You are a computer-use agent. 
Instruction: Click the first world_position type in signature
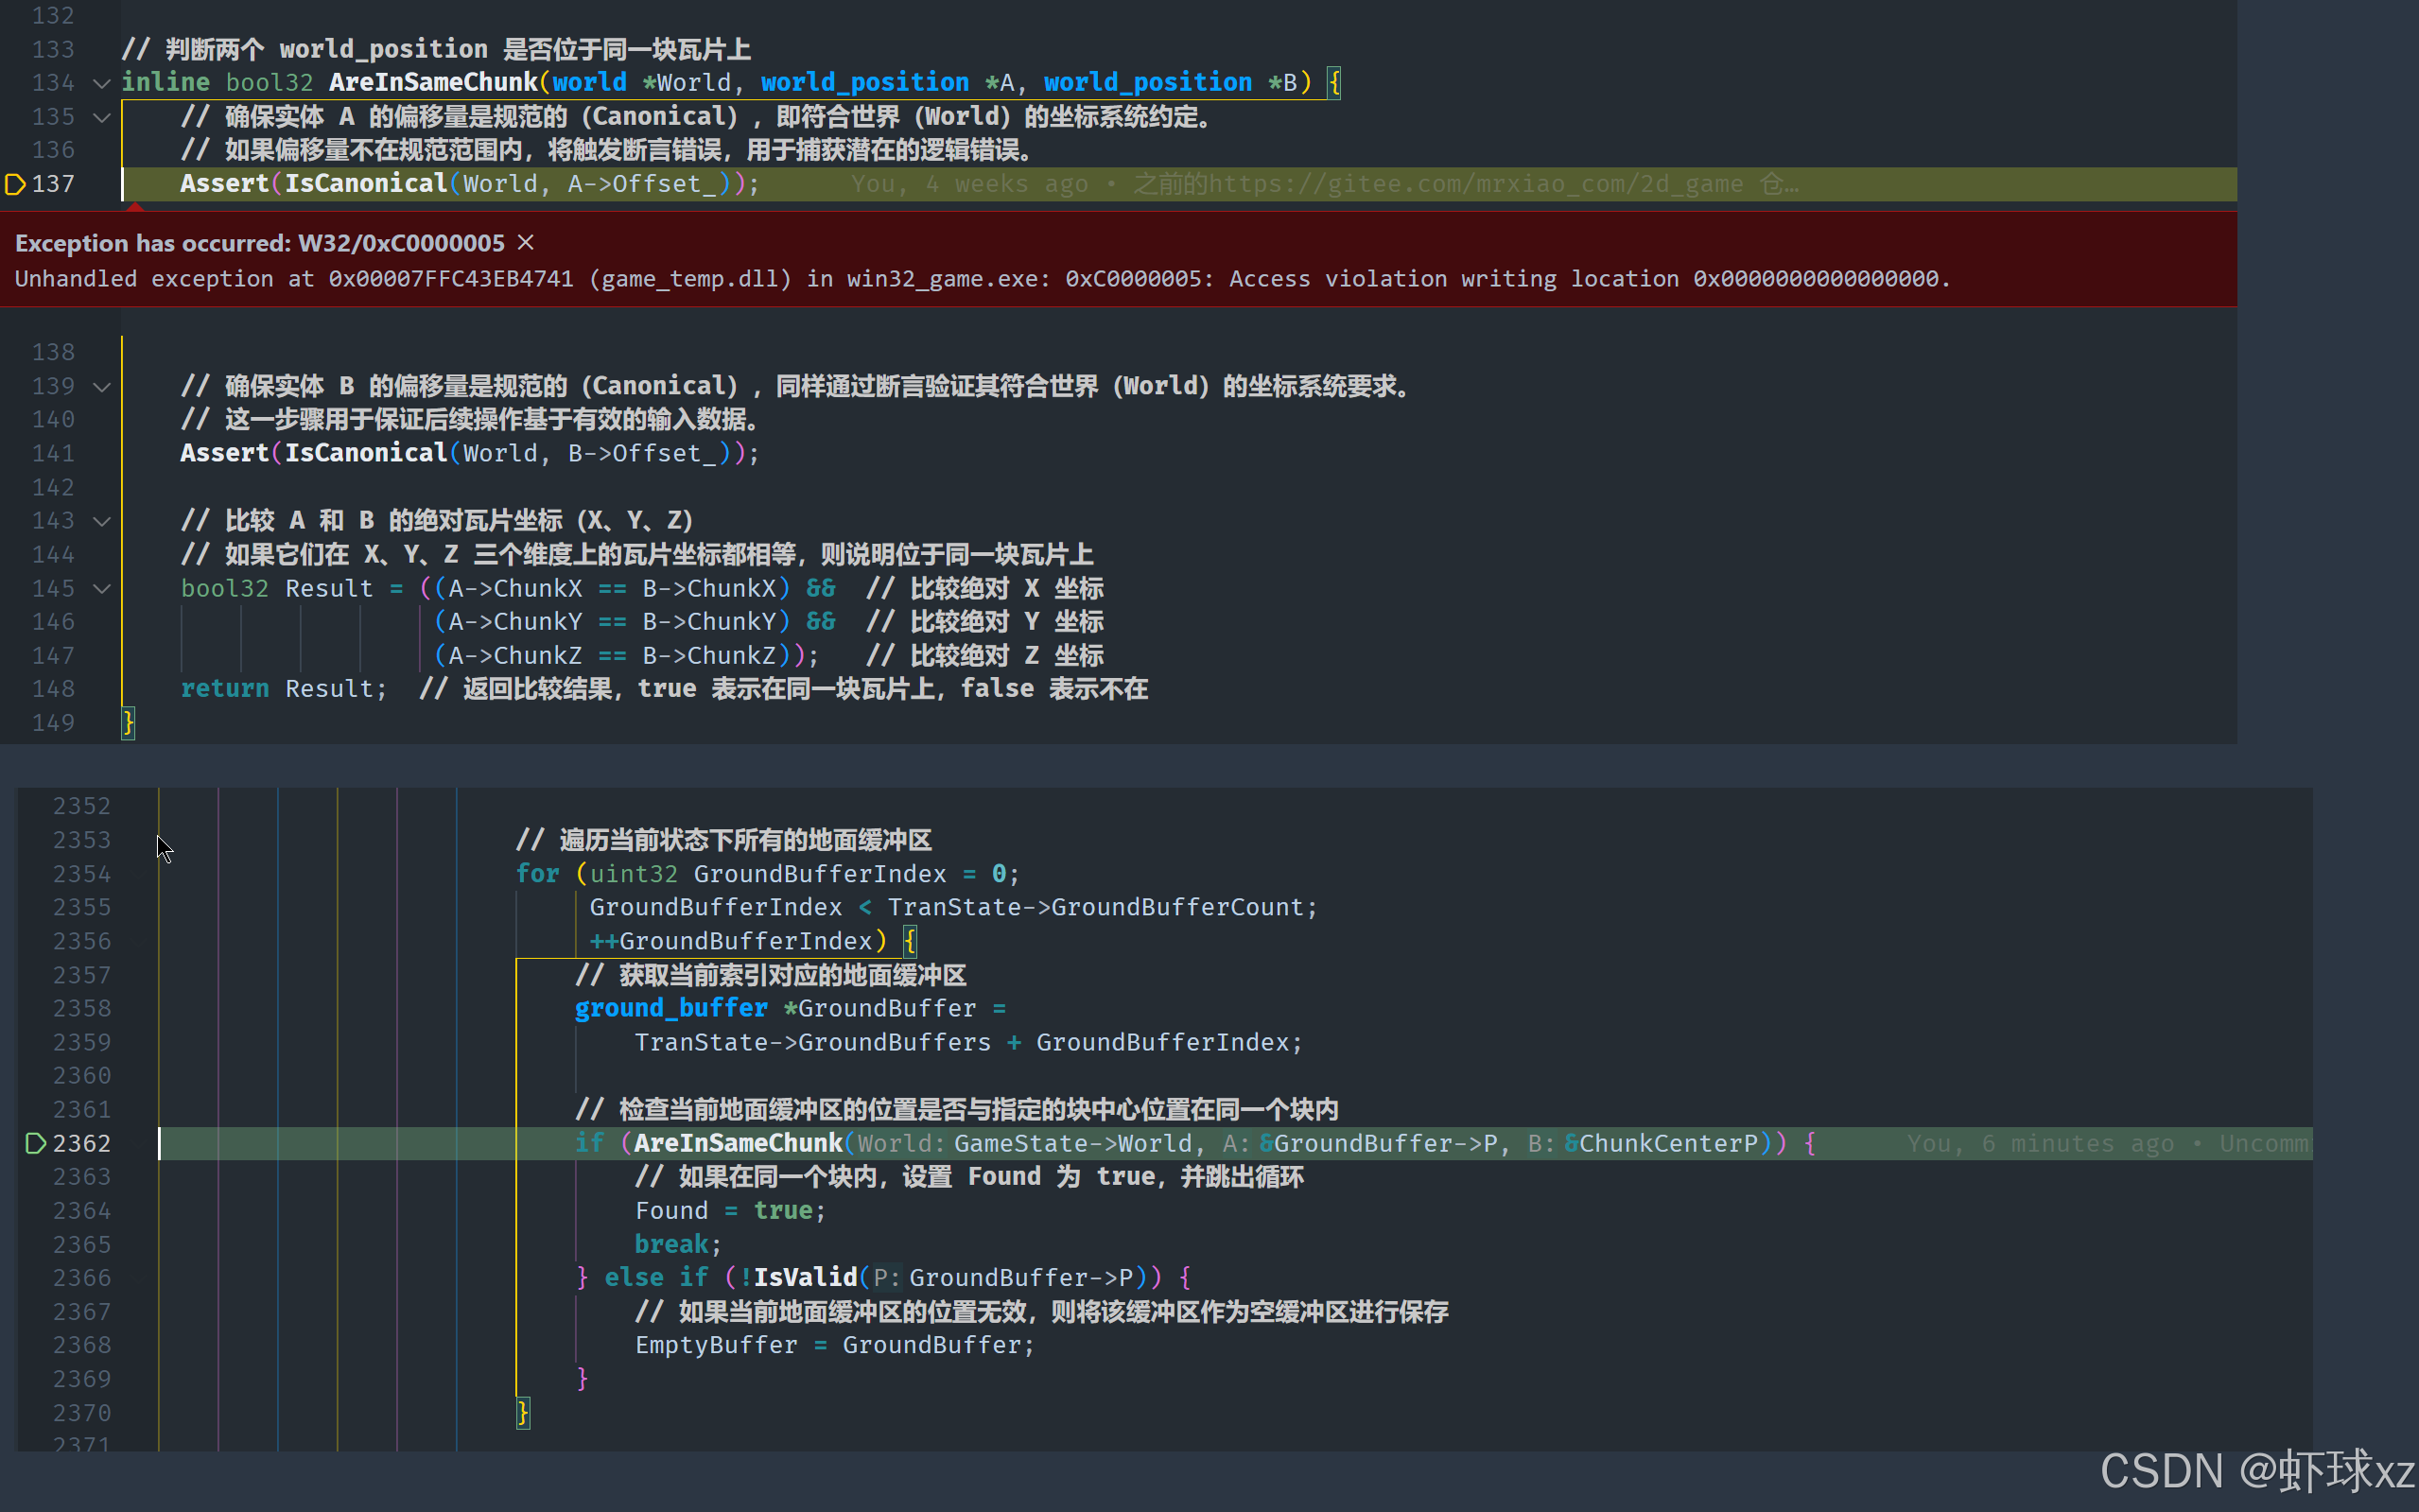[864, 83]
